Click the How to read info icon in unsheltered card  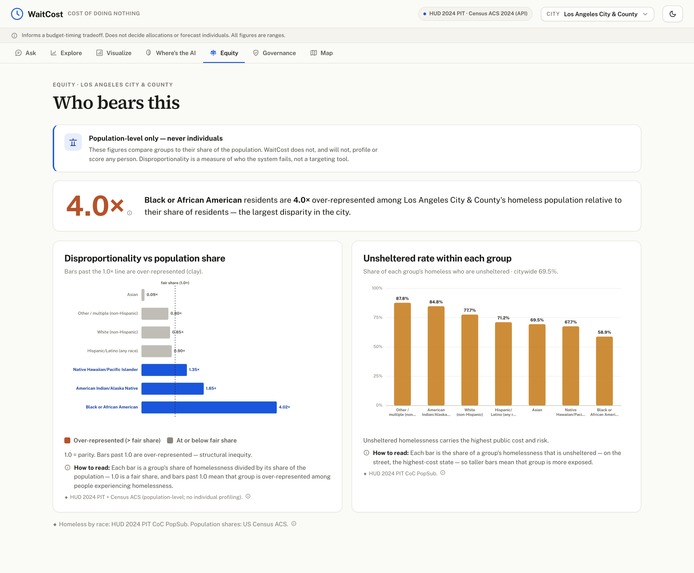point(366,453)
